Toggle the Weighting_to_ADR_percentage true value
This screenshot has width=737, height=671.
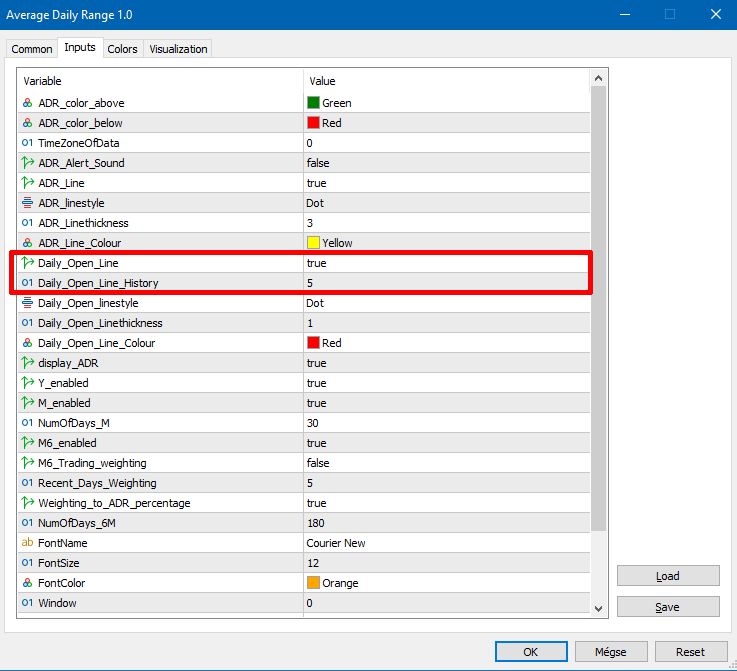pyautogui.click(x=447, y=503)
